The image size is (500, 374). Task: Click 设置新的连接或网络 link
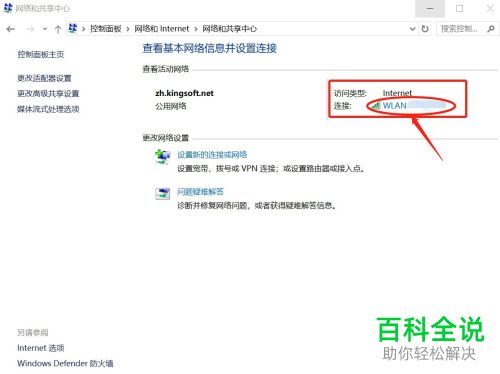point(212,155)
